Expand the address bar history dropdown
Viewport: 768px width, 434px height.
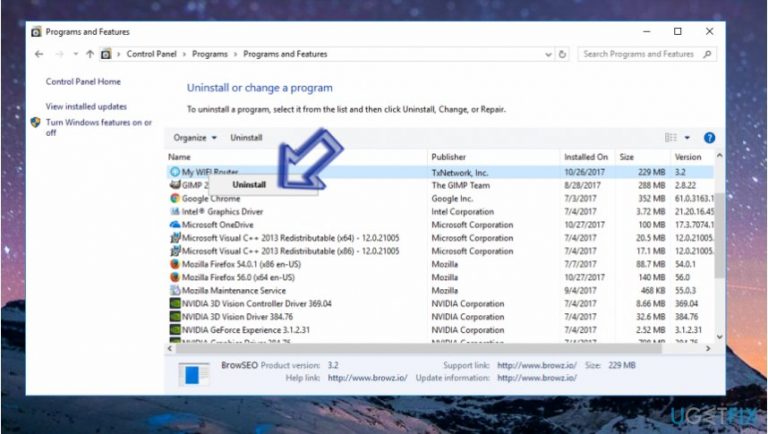coord(548,54)
